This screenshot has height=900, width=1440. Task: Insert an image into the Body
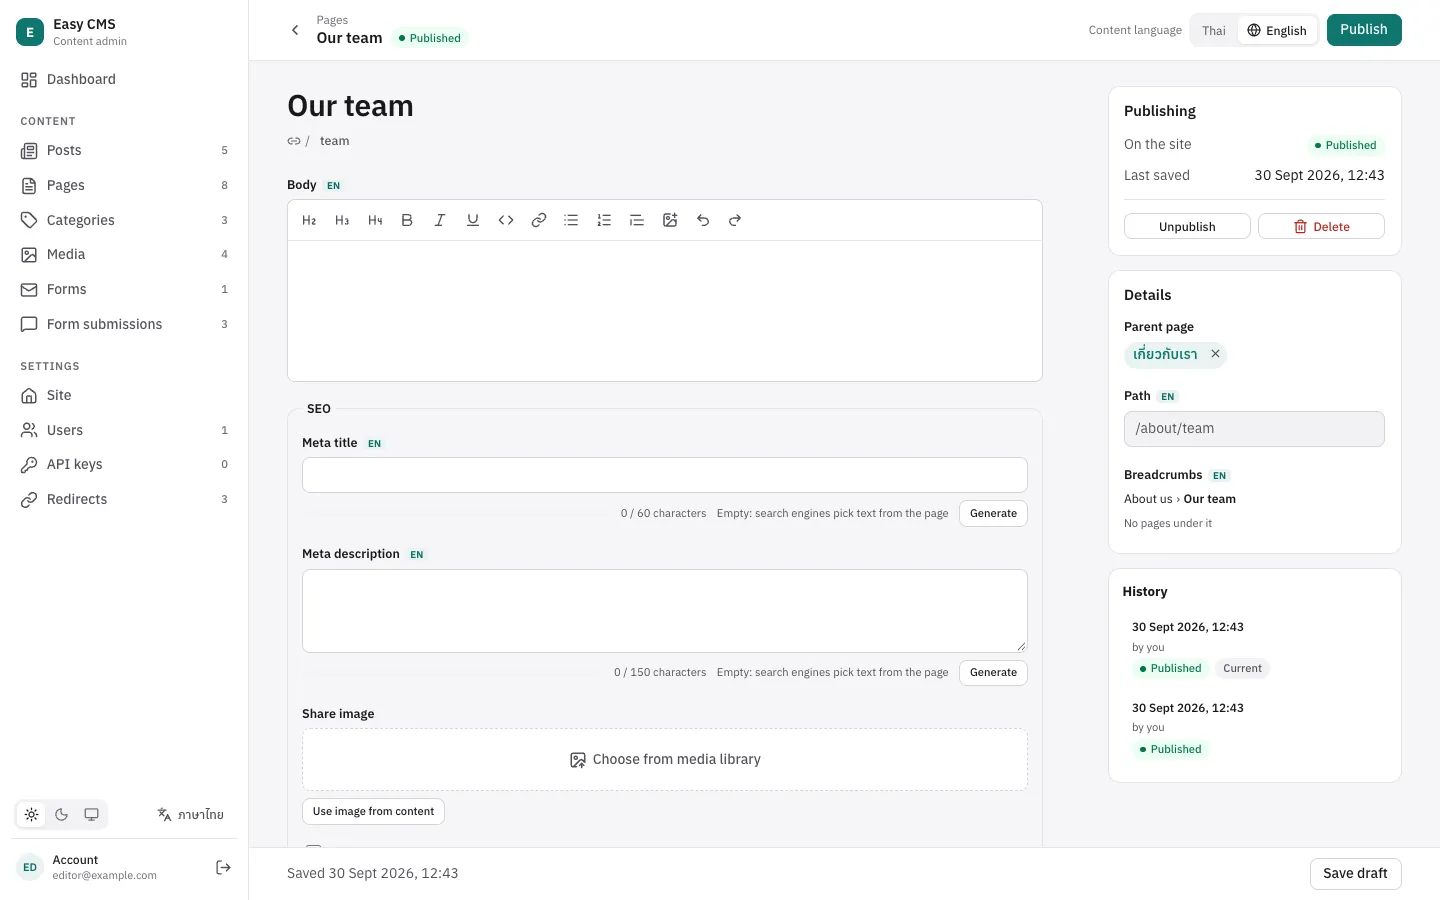coord(670,220)
